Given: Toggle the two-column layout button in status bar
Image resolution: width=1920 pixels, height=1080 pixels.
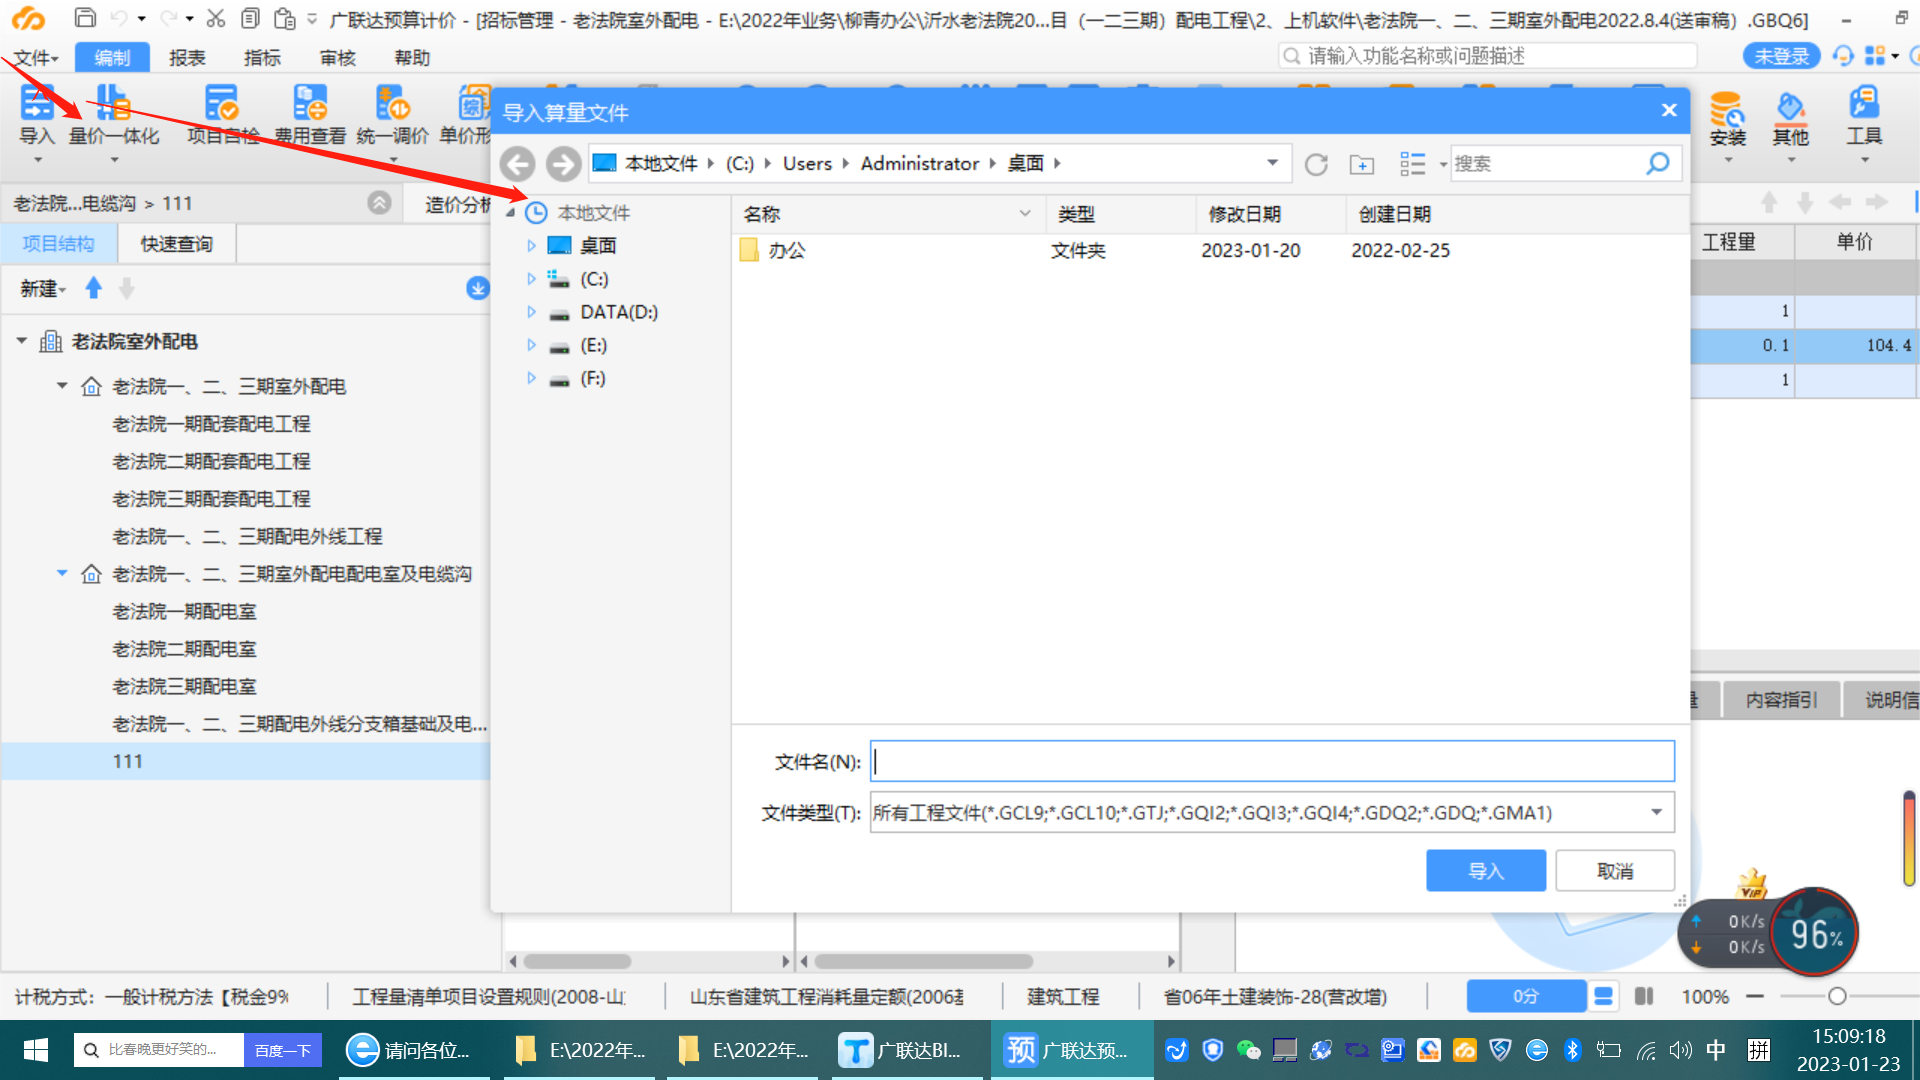Looking at the screenshot, I should [x=1644, y=996].
